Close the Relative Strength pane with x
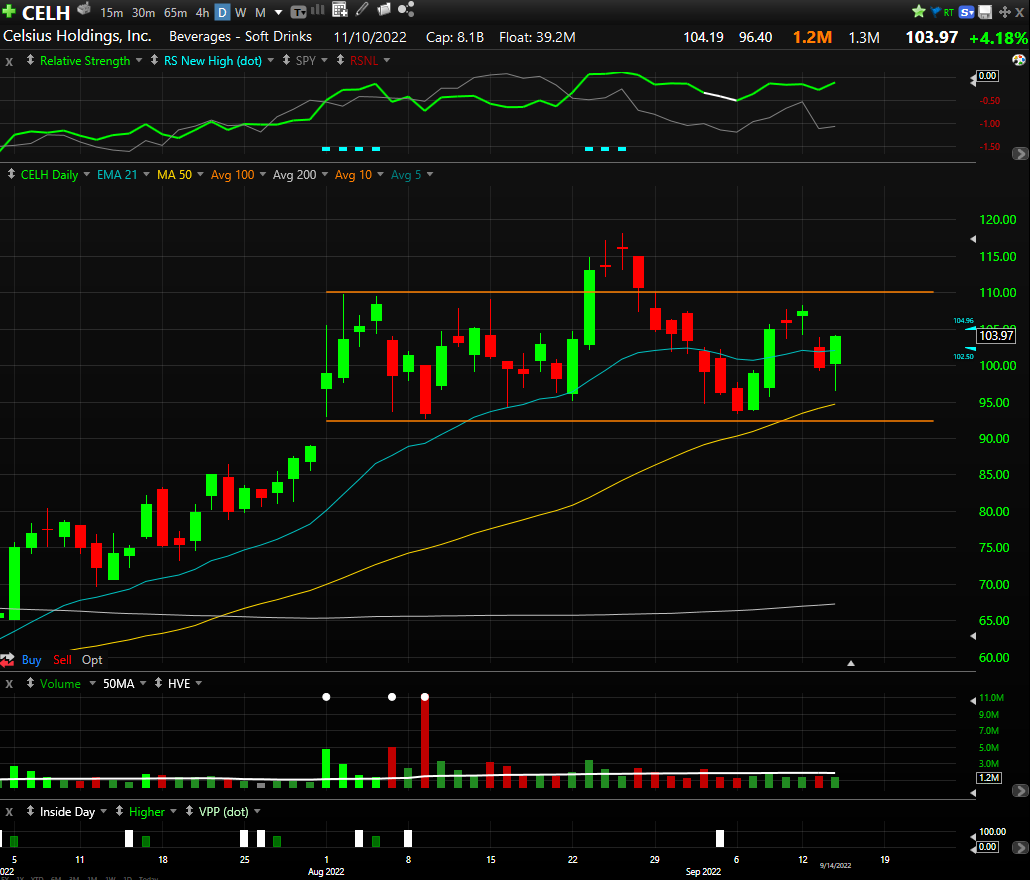Image resolution: width=1030 pixels, height=880 pixels. pyautogui.click(x=9, y=62)
